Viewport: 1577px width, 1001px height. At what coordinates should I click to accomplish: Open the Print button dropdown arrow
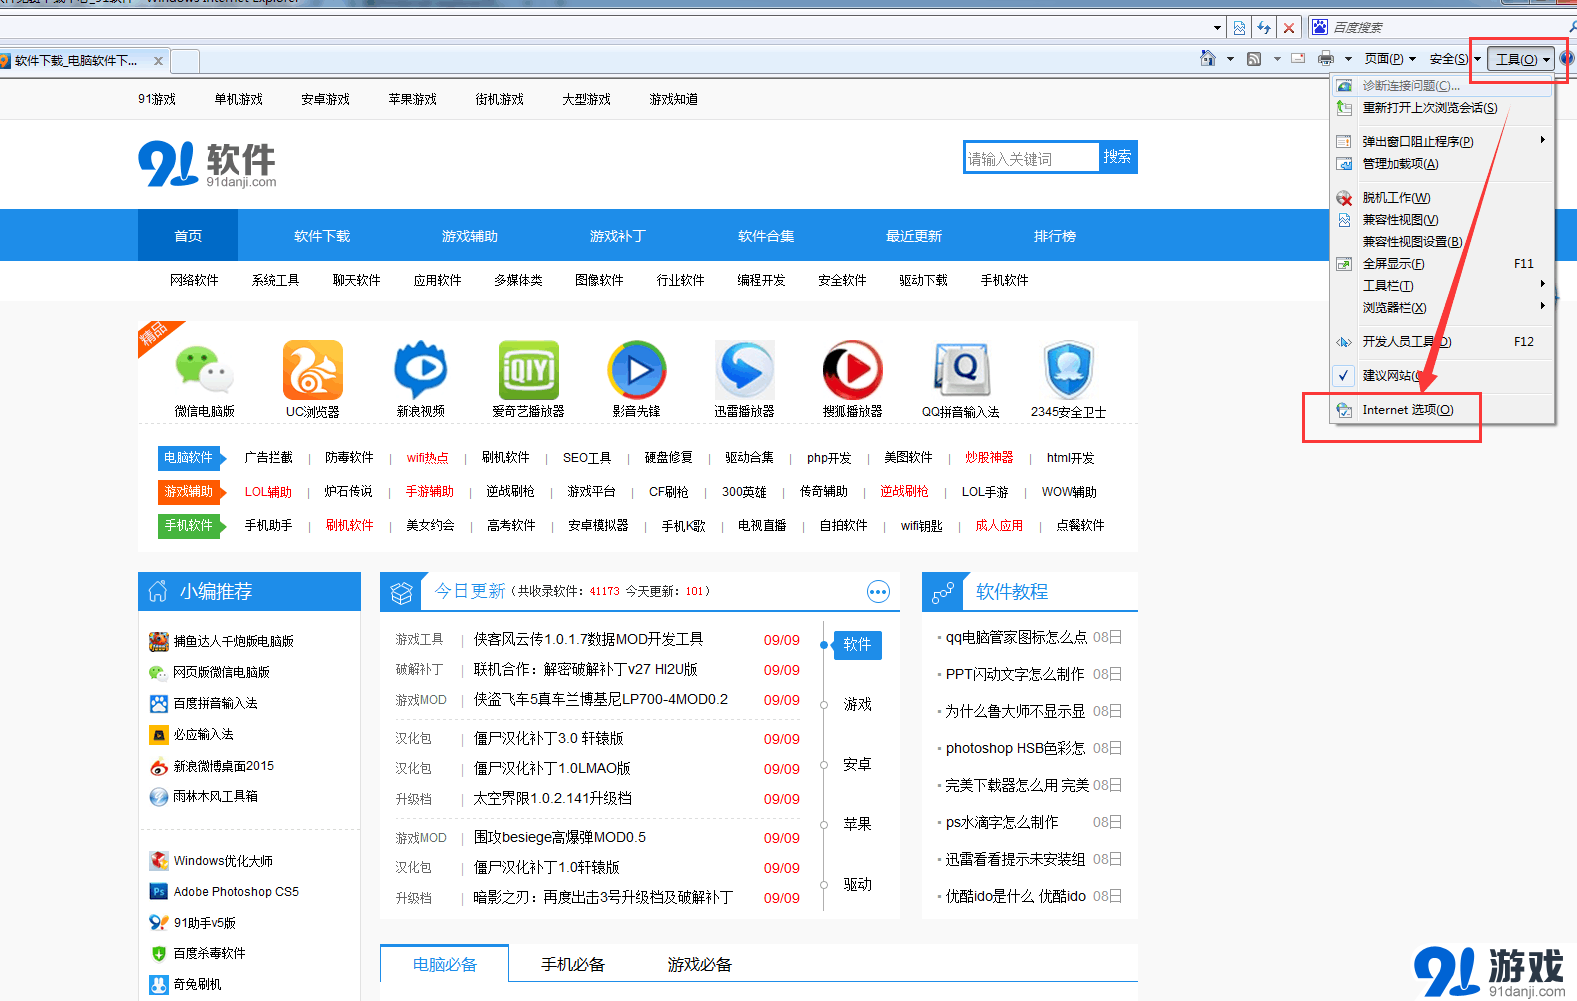pyautogui.click(x=1347, y=59)
